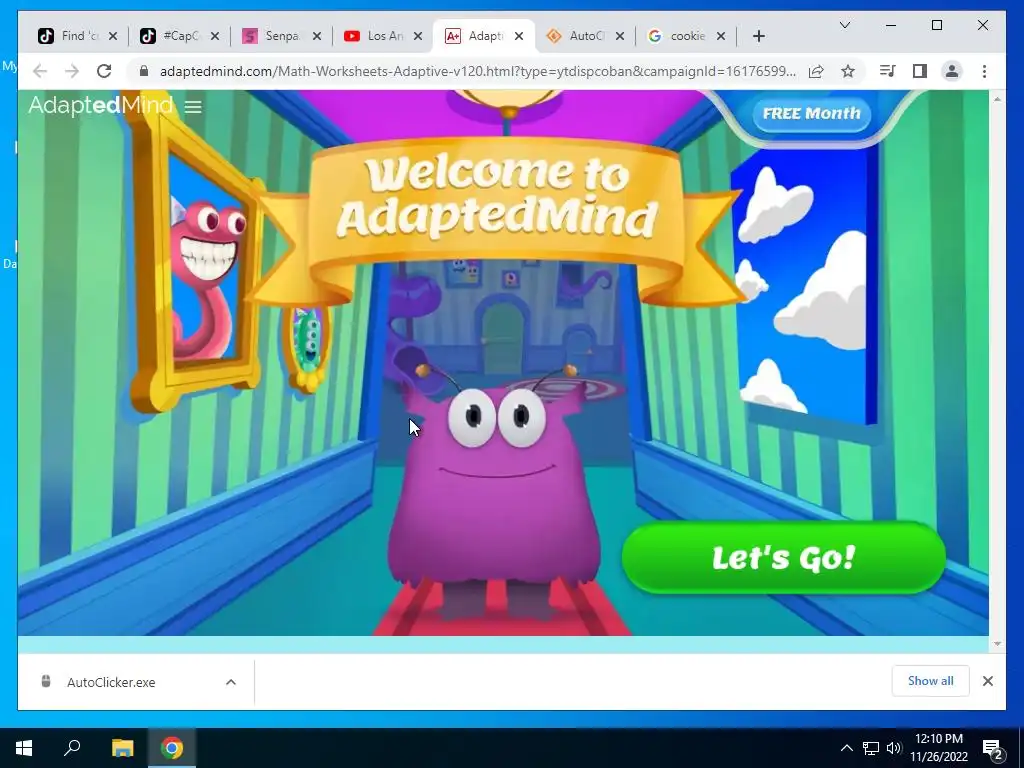Click the page scrollbar up arrow
Viewport: 1024px width, 768px height.
[997, 99]
